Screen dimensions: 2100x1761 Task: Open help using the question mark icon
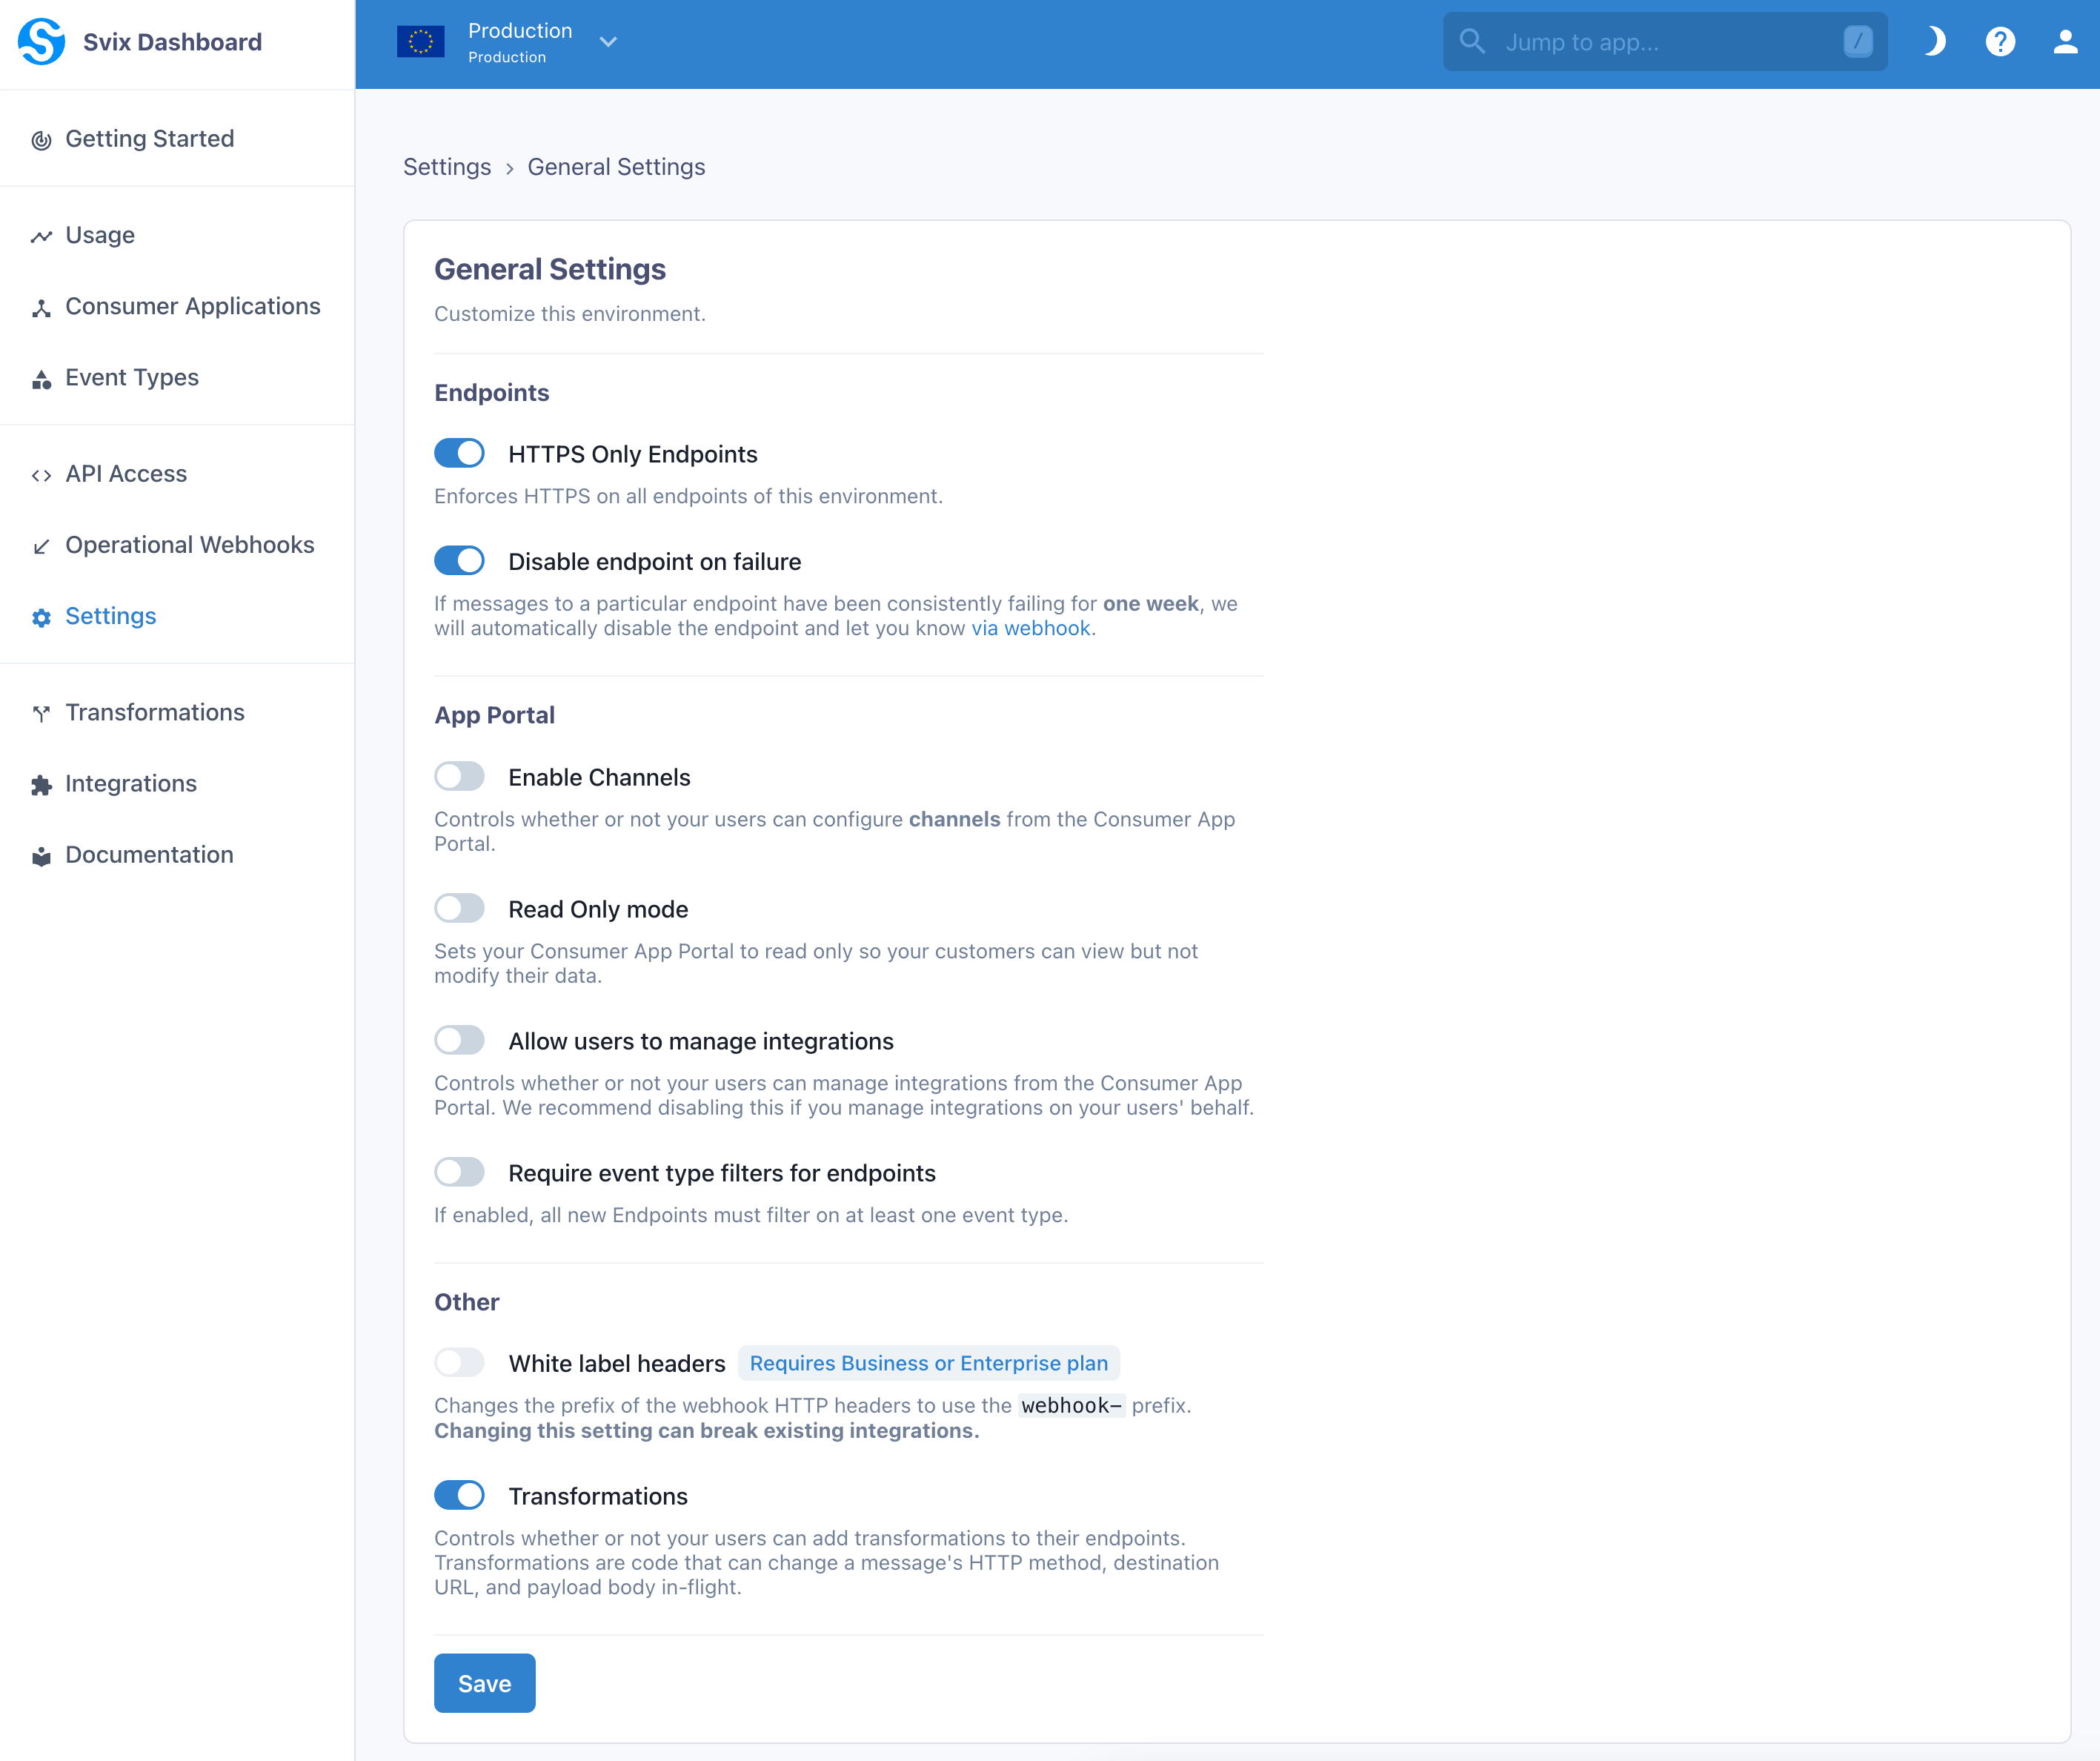[x=2000, y=41]
